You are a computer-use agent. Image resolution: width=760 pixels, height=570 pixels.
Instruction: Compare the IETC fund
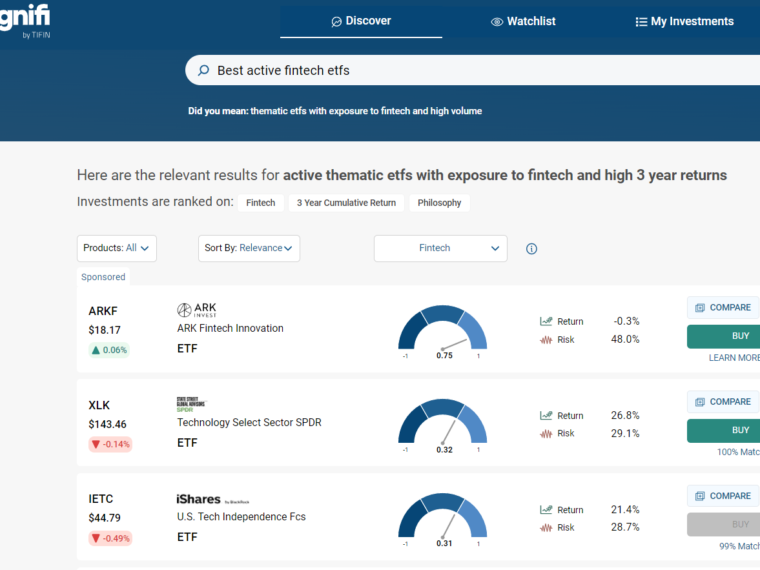coord(724,496)
